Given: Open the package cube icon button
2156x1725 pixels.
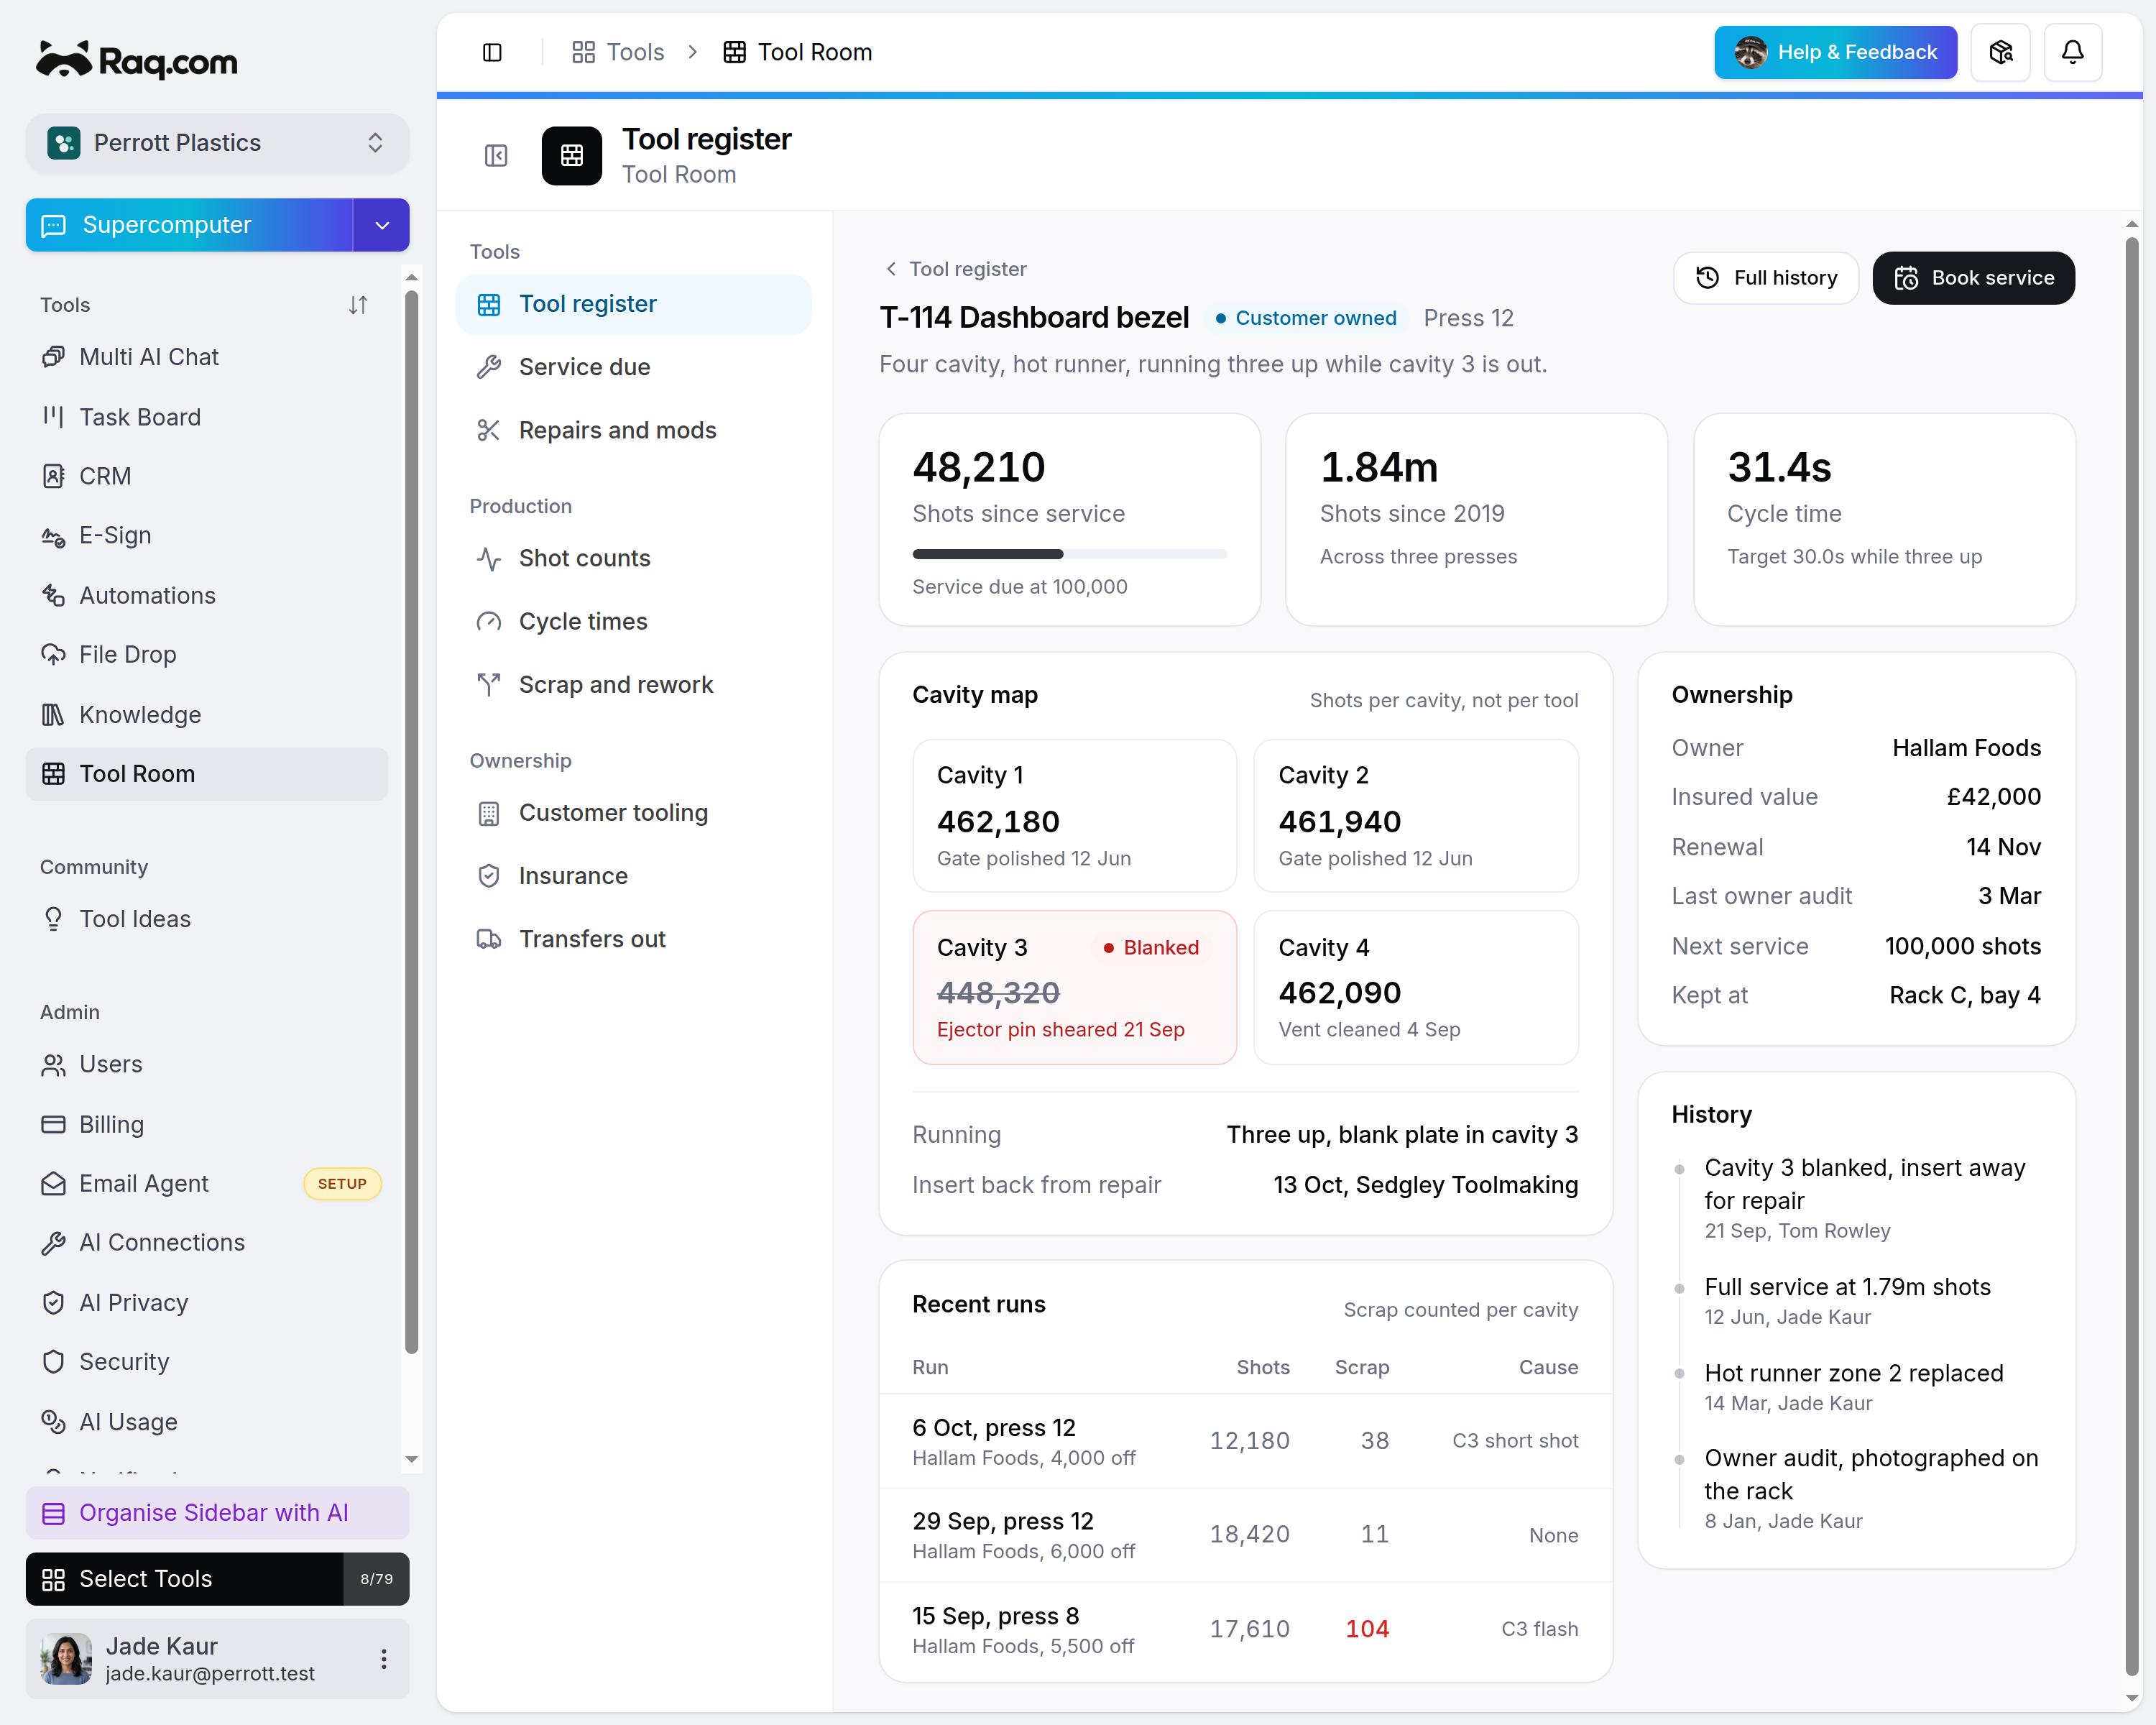Looking at the screenshot, I should [x=2000, y=52].
